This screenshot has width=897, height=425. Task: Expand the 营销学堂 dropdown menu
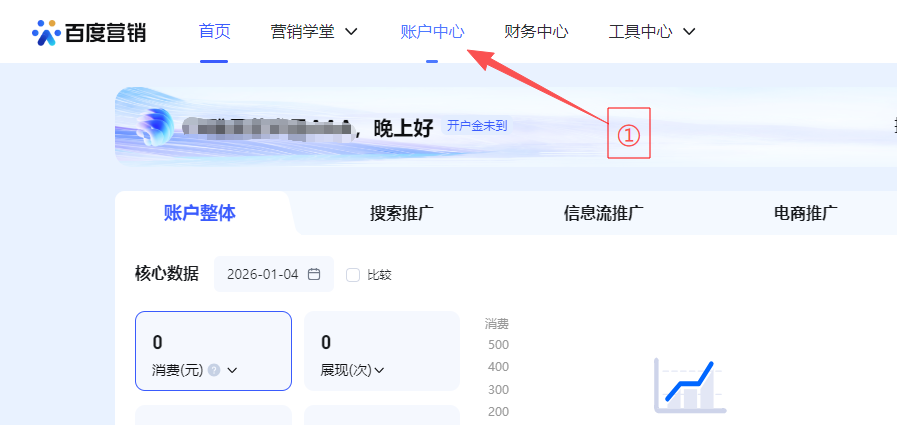click(x=314, y=32)
